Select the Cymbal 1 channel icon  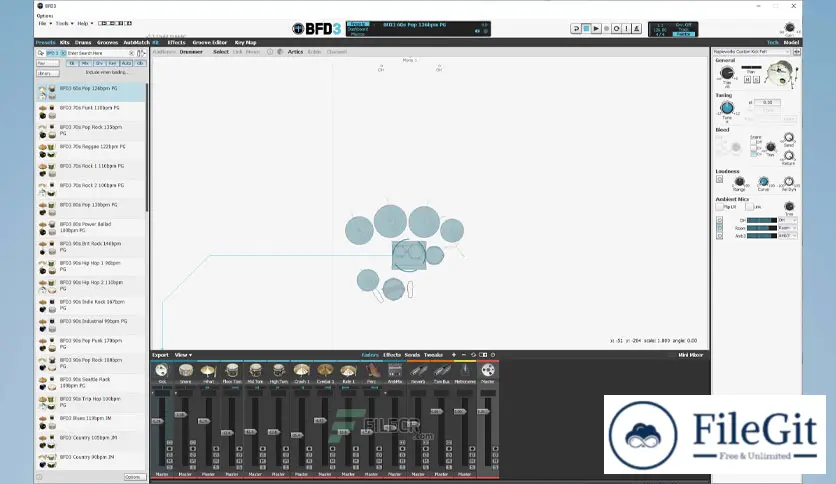pos(325,370)
